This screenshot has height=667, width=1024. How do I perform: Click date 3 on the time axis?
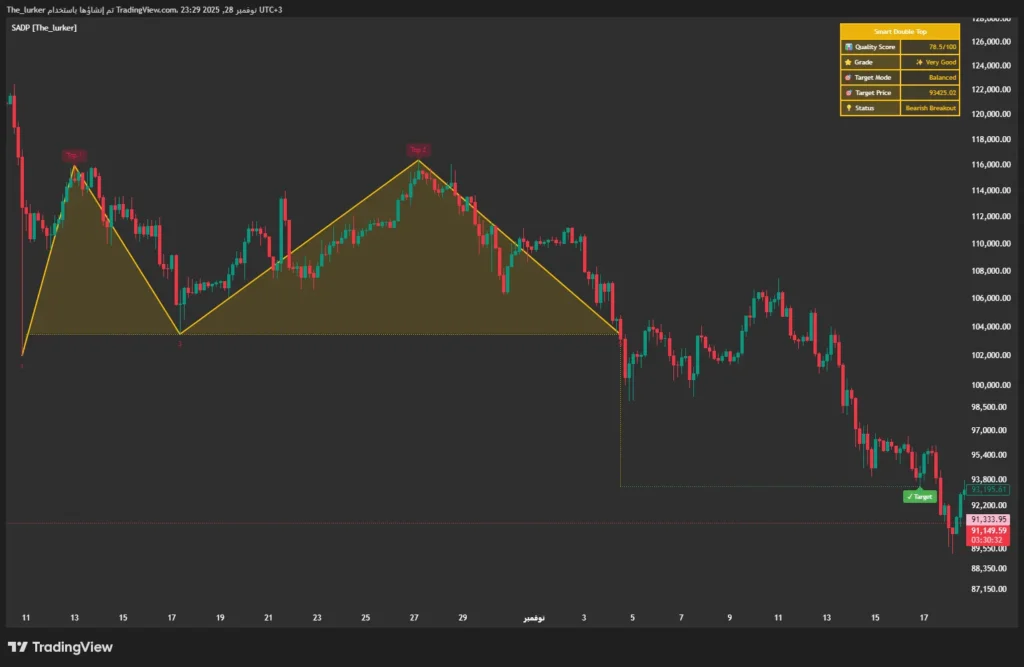[x=584, y=617]
